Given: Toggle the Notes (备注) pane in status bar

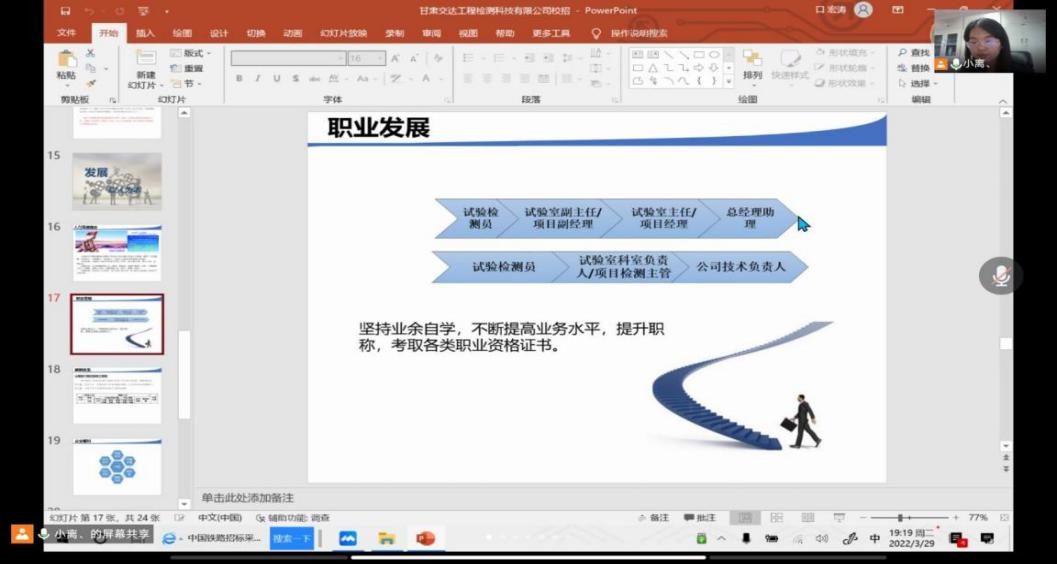Looking at the screenshot, I should pyautogui.click(x=654, y=518).
